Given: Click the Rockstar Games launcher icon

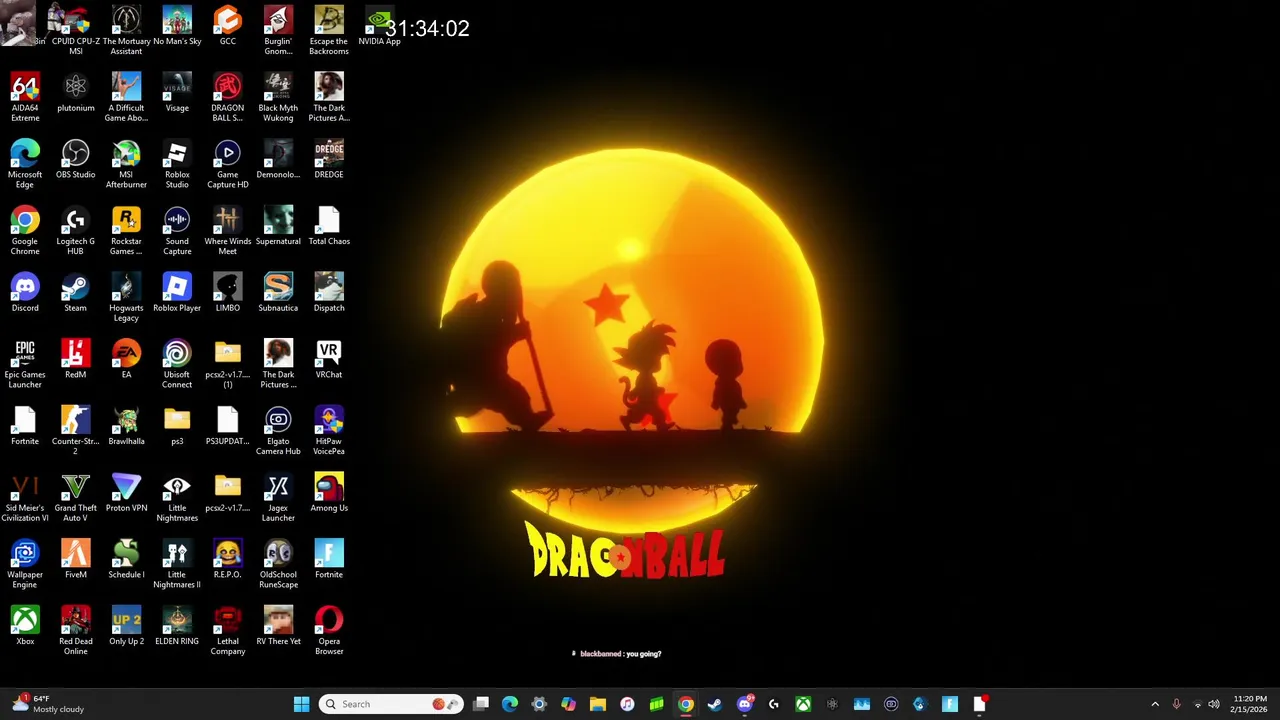Looking at the screenshot, I should coord(126,231).
